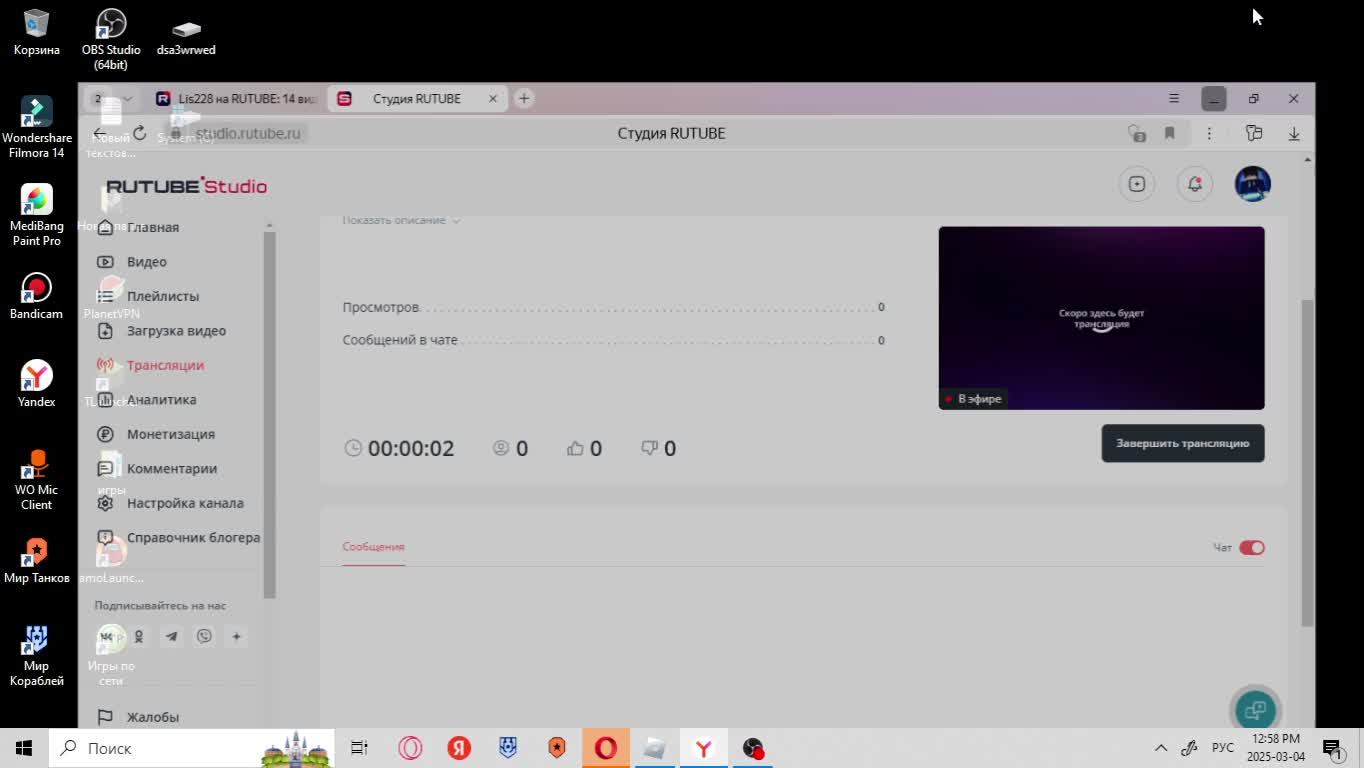1364x768 pixels.
Task: Open the browser hamburger menu
Action: click(1174, 98)
